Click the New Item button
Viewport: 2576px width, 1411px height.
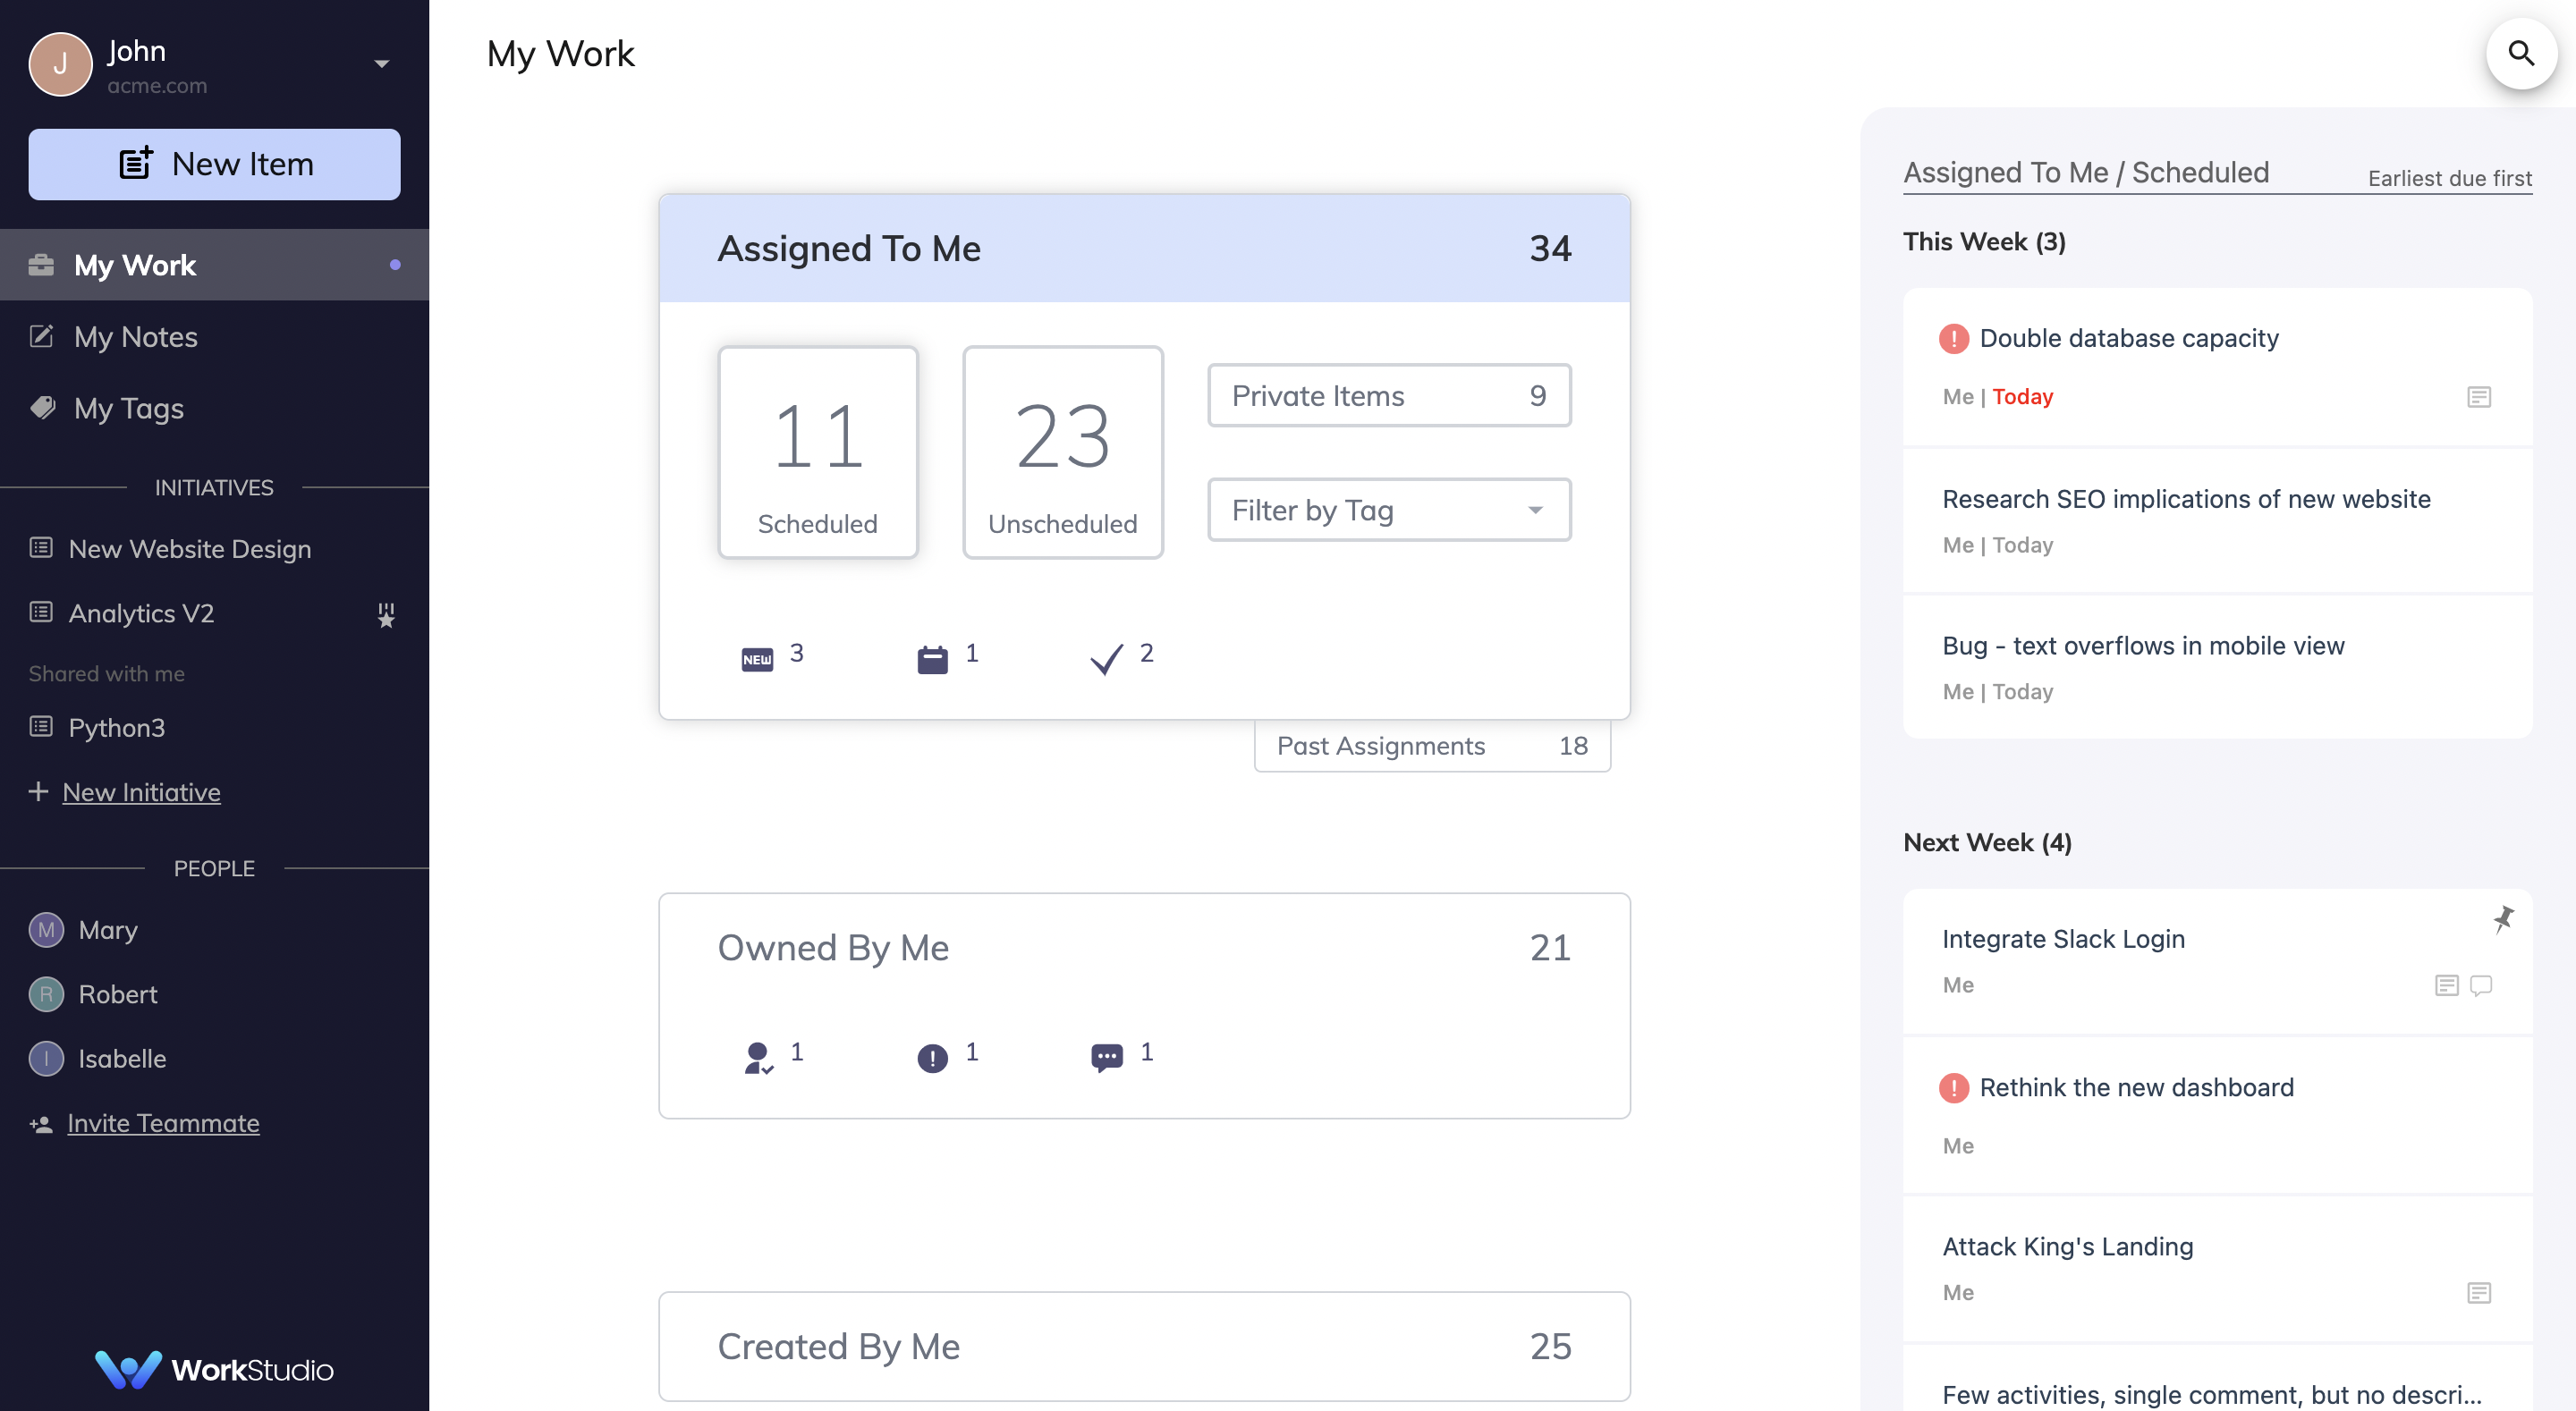(214, 164)
